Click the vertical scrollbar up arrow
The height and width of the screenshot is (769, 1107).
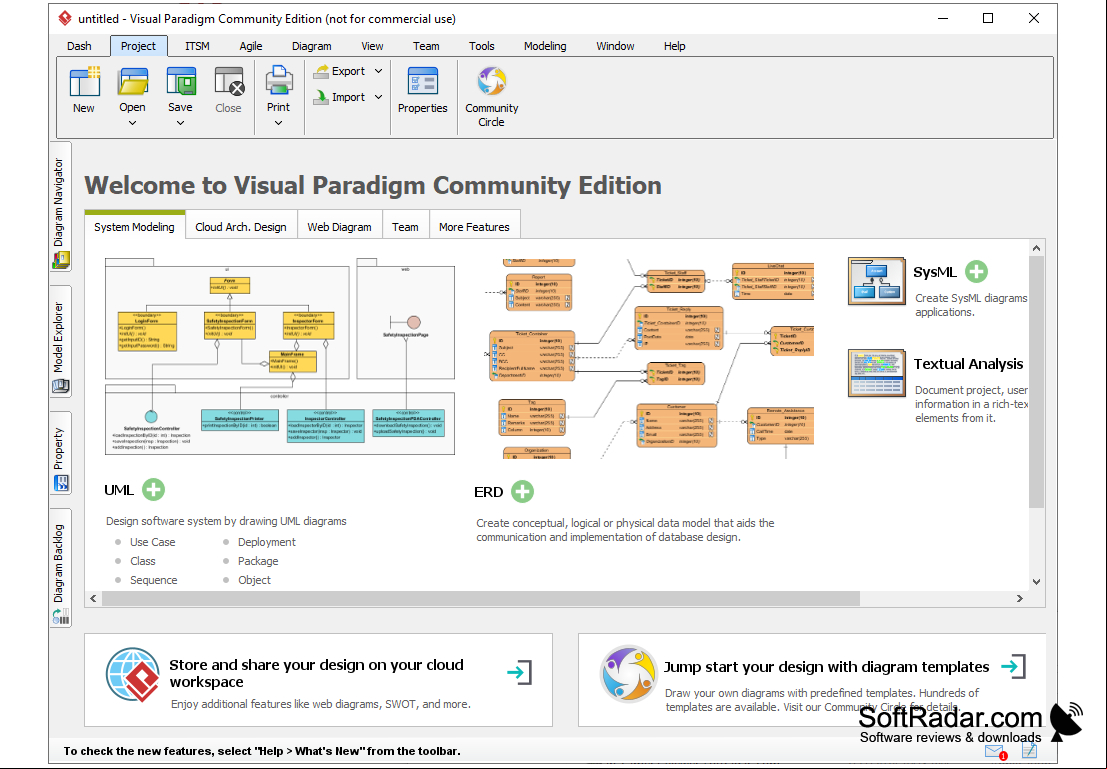(x=1036, y=248)
